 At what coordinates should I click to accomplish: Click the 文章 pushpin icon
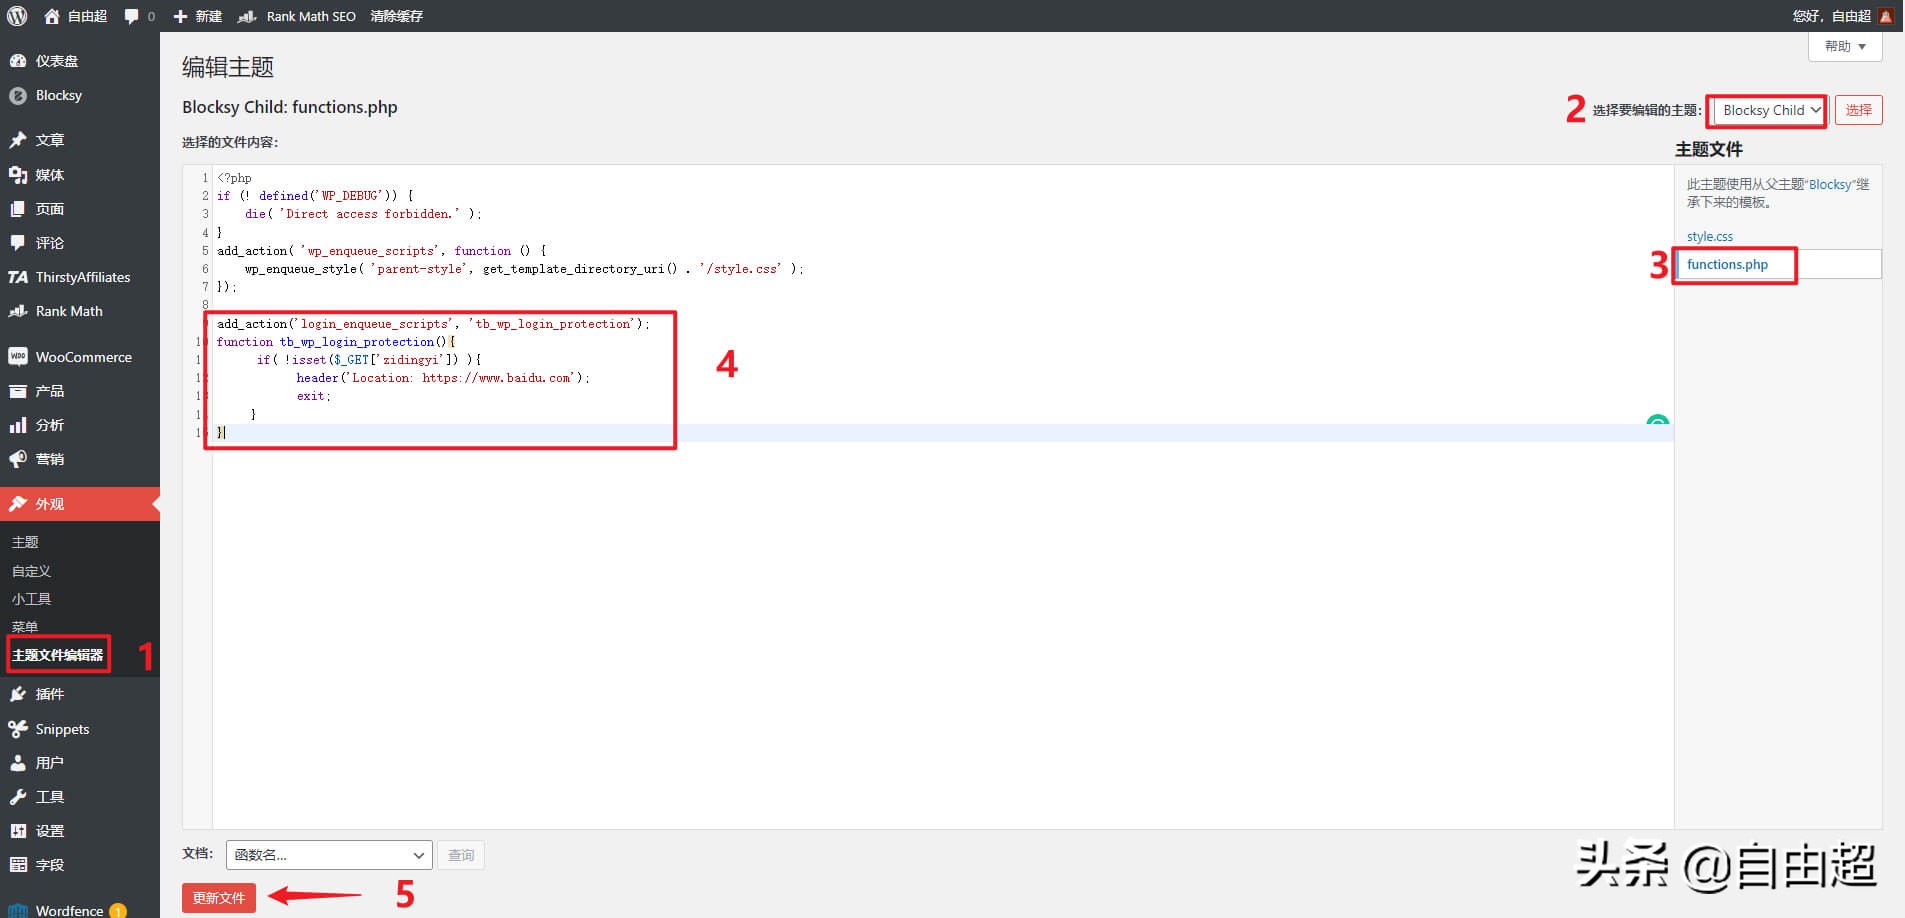[x=18, y=140]
